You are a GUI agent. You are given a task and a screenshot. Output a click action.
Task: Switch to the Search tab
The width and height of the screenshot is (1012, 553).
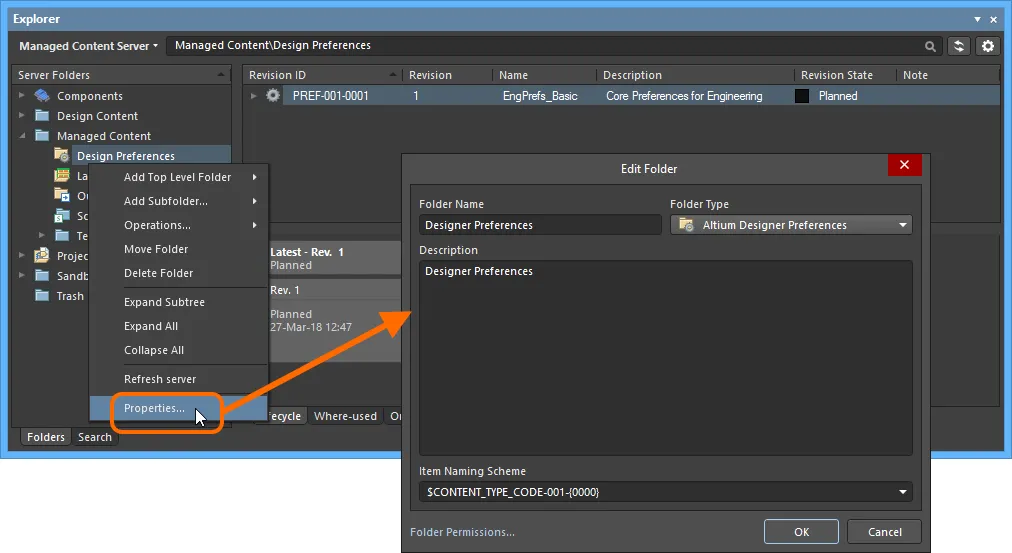tap(95, 437)
